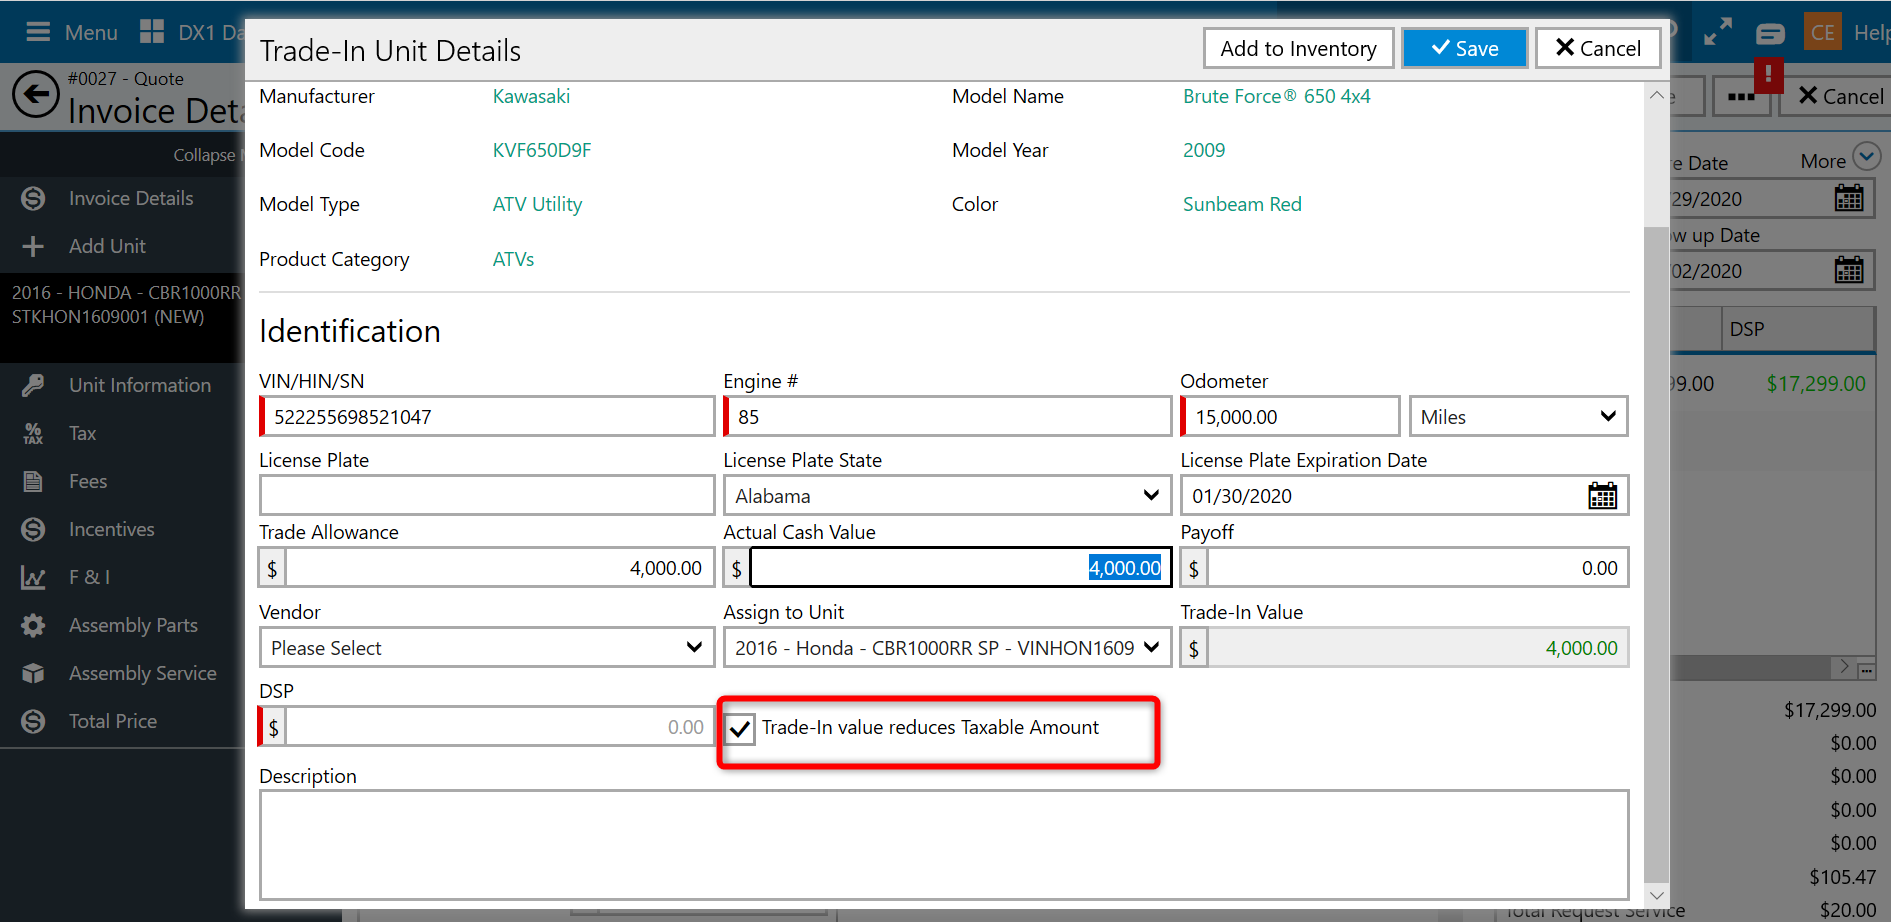This screenshot has height=922, width=1891.
Task: Click the ATVs product category value
Action: point(513,259)
